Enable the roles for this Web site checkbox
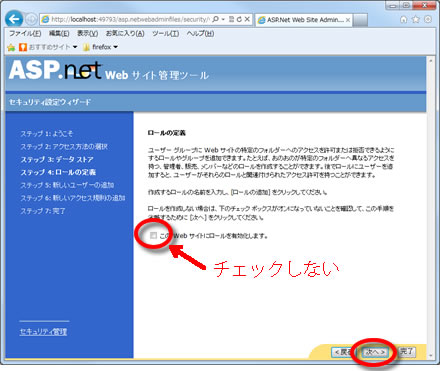Viewport: 440px width, 371px height. 153,236
